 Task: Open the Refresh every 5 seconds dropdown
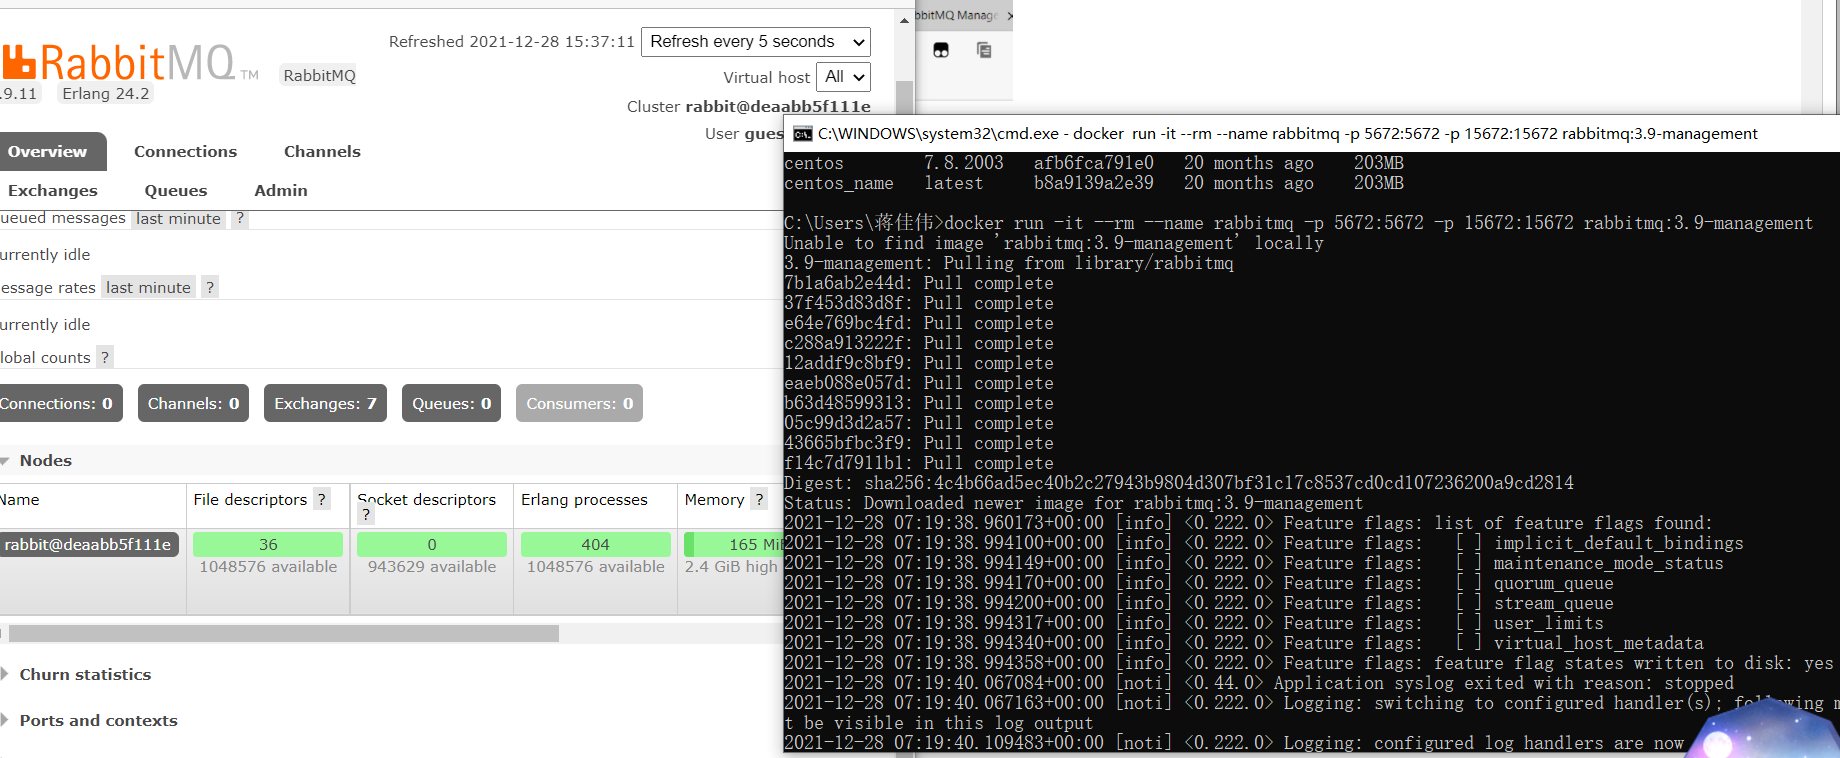point(756,42)
